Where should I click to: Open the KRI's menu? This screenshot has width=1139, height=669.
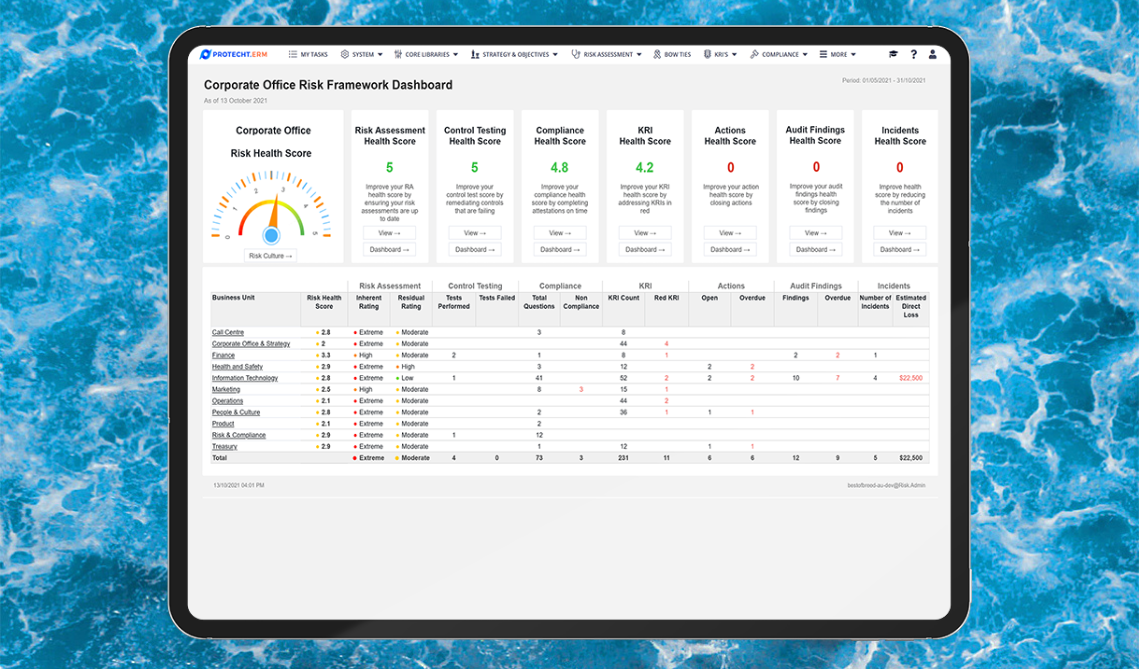coord(720,55)
